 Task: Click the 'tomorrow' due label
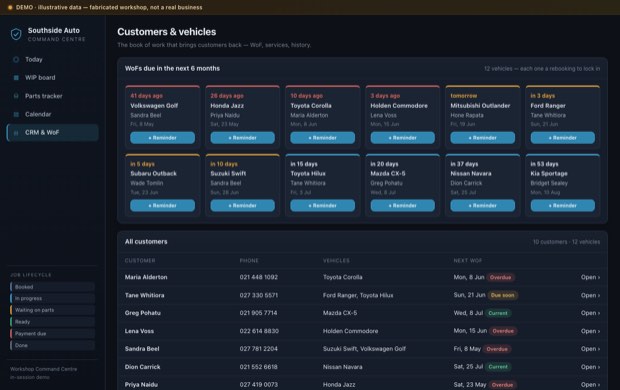point(463,96)
